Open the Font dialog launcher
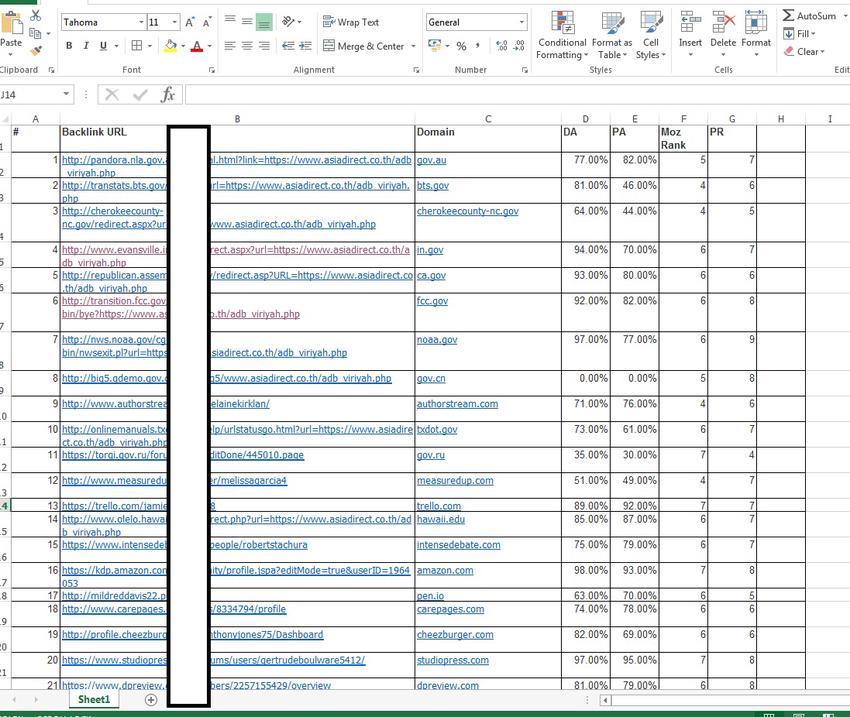This screenshot has width=850, height=717. (x=212, y=70)
